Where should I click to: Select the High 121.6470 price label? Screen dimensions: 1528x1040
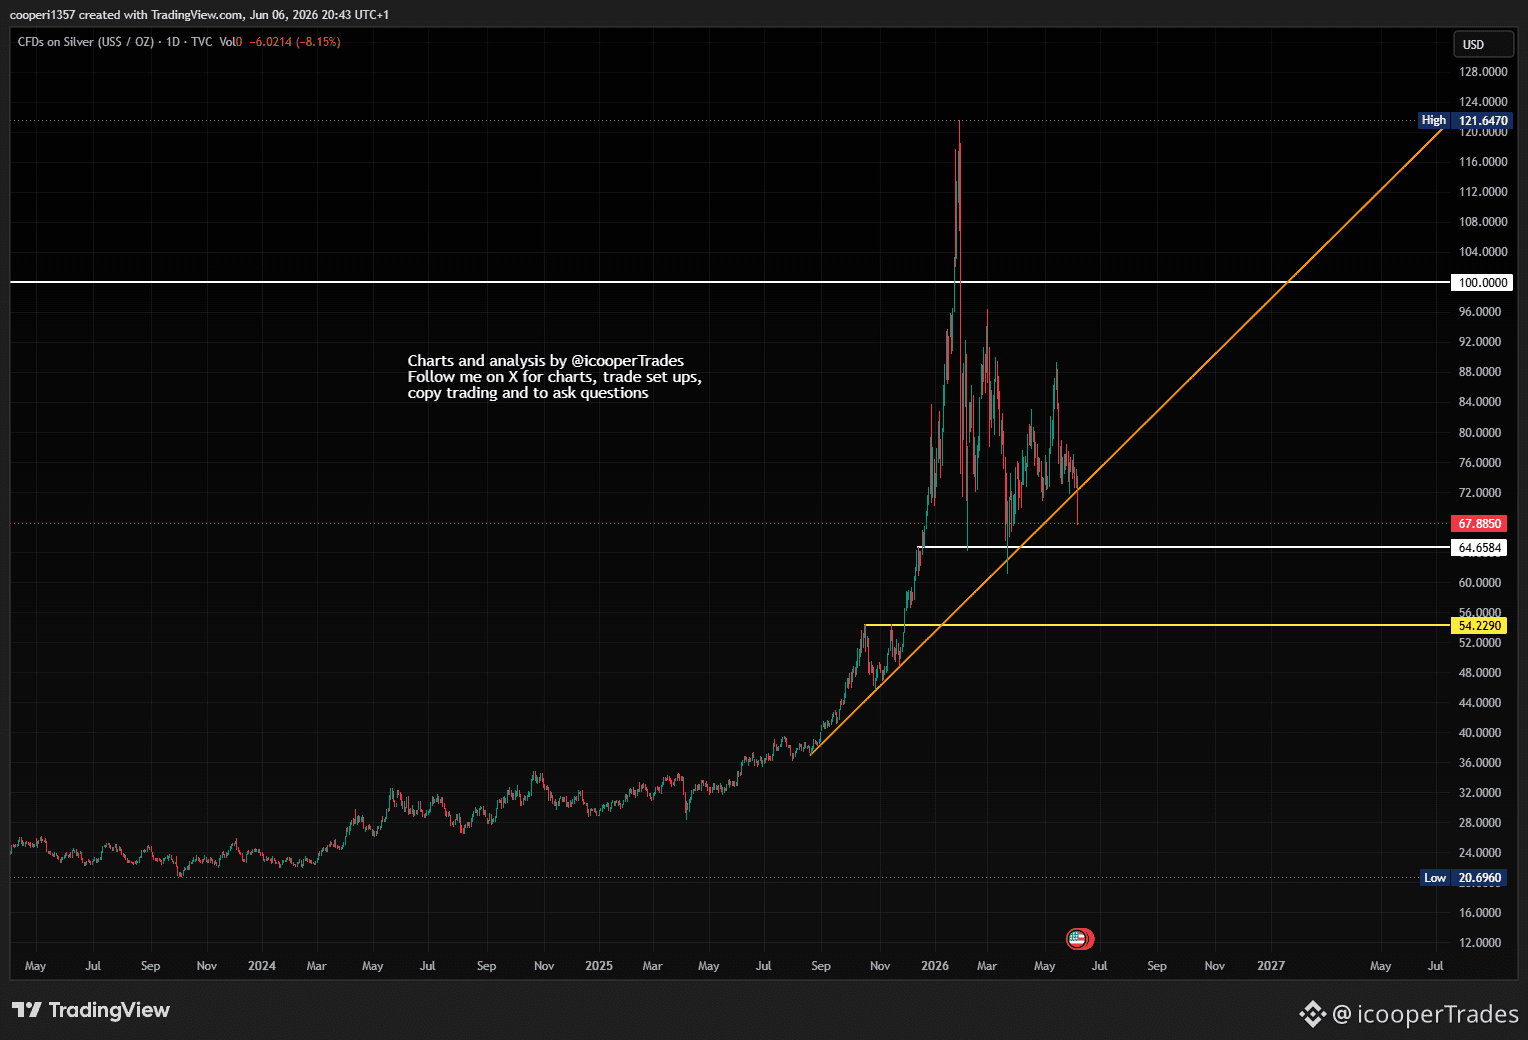click(x=1465, y=120)
